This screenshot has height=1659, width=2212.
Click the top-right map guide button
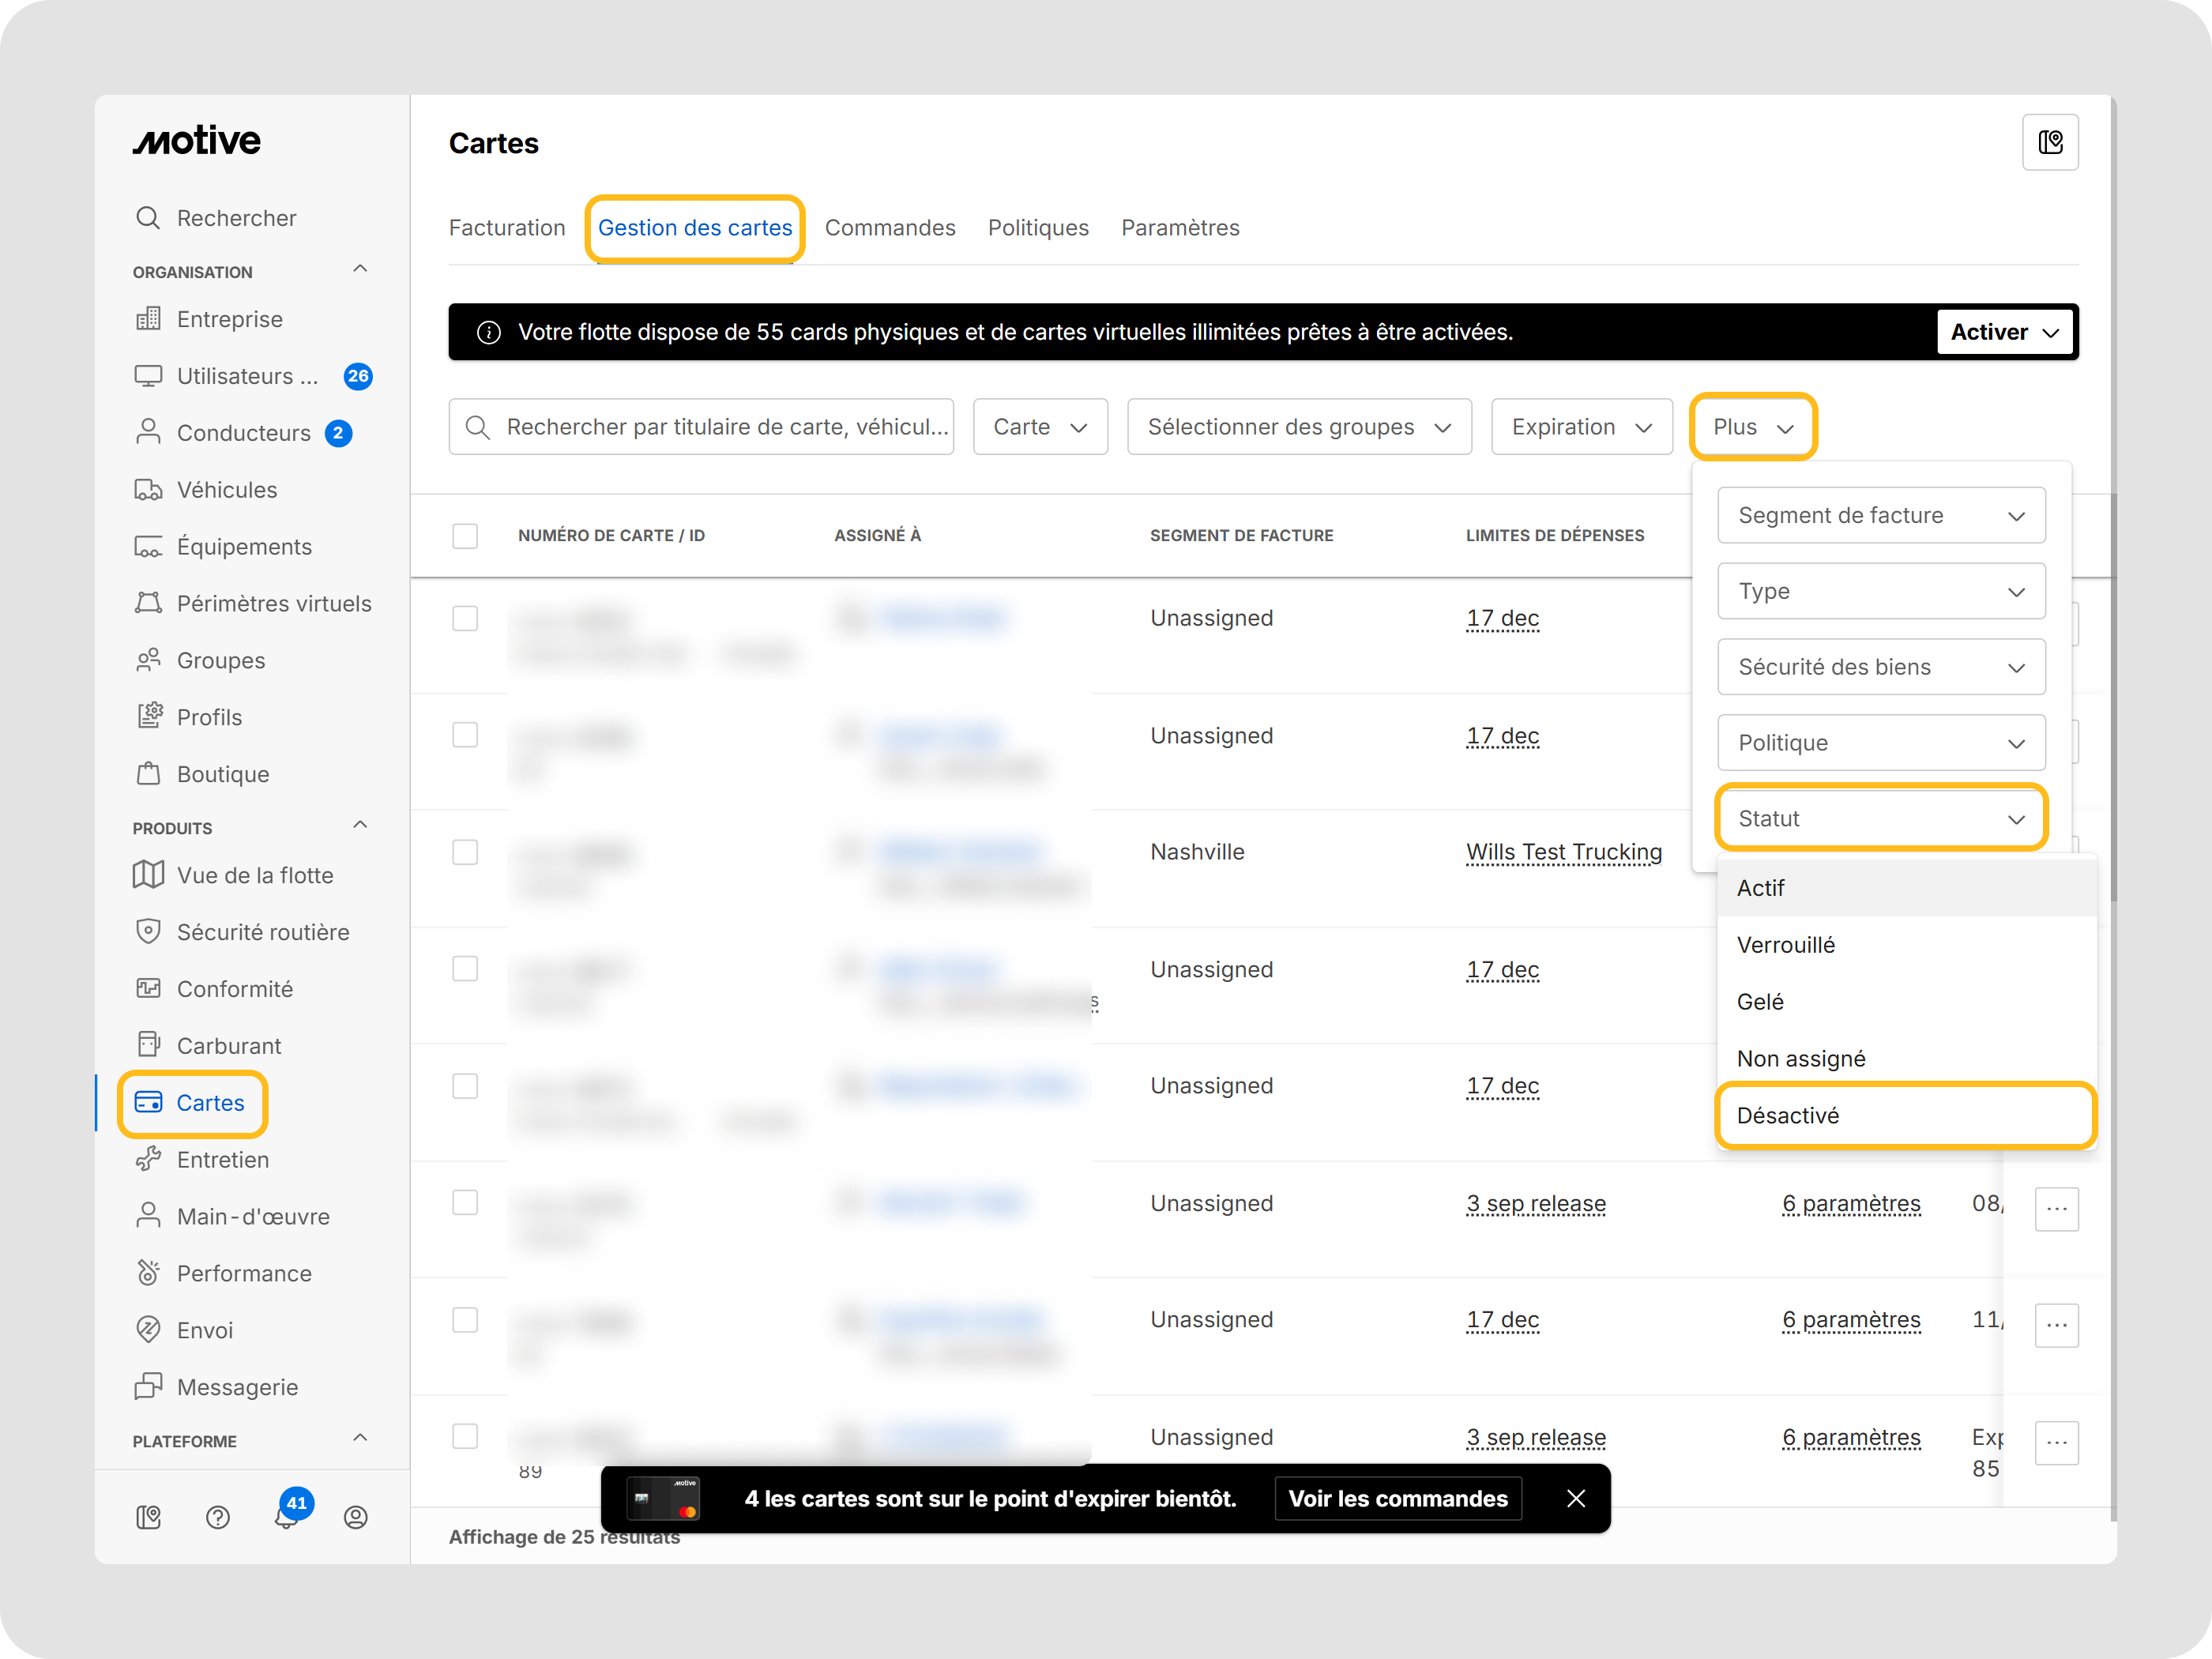point(2050,142)
